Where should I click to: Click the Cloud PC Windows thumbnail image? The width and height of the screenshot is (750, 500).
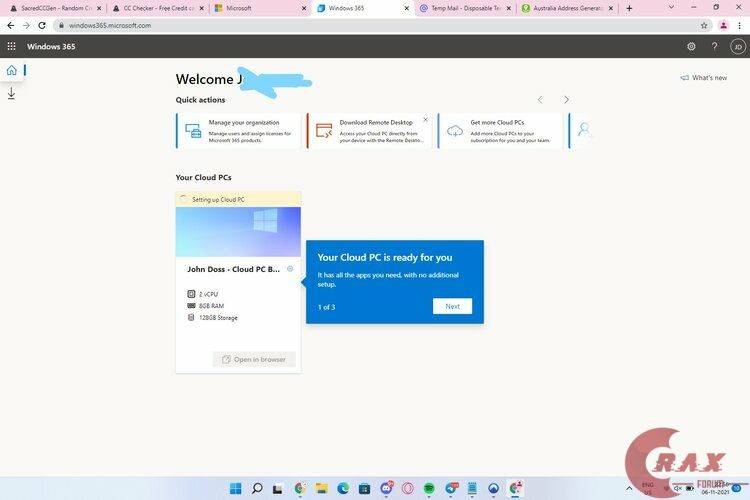[x=238, y=232]
